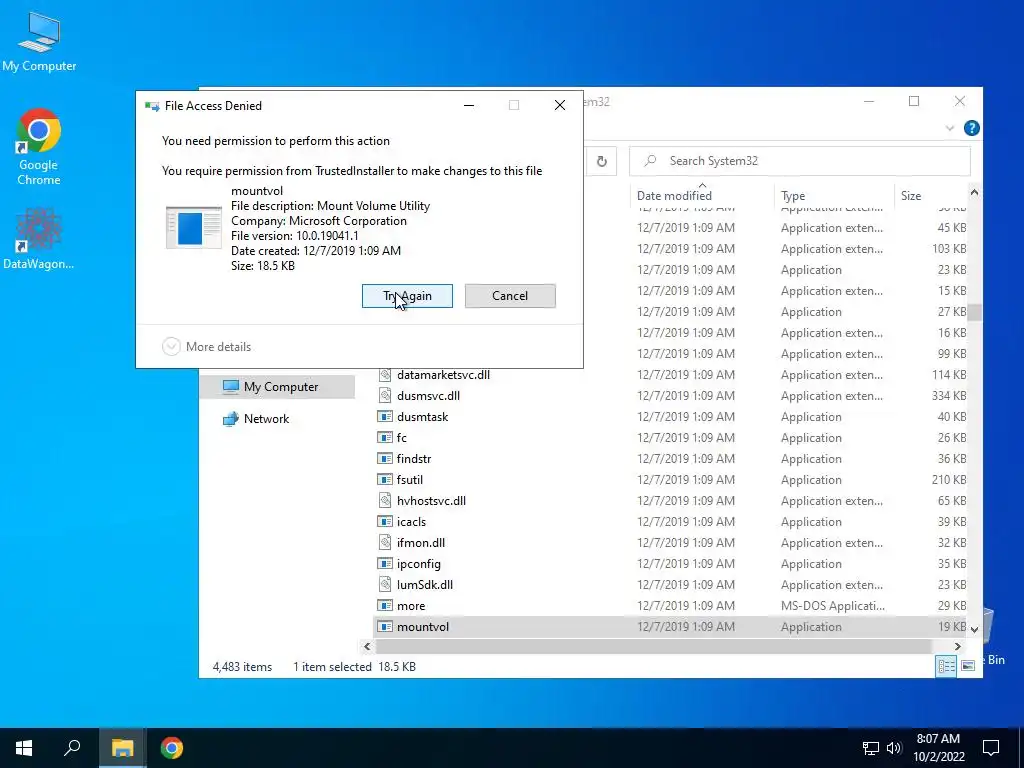Minimize the File Access Denied dialog
This screenshot has width=1024, height=768.
469,105
